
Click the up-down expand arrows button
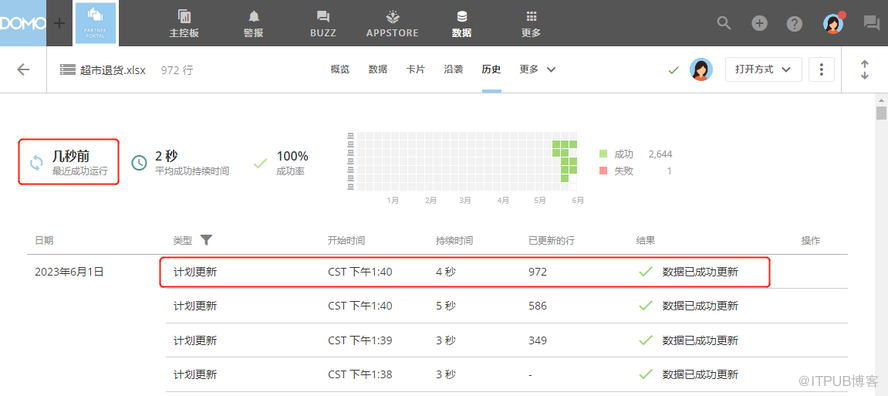(x=864, y=70)
